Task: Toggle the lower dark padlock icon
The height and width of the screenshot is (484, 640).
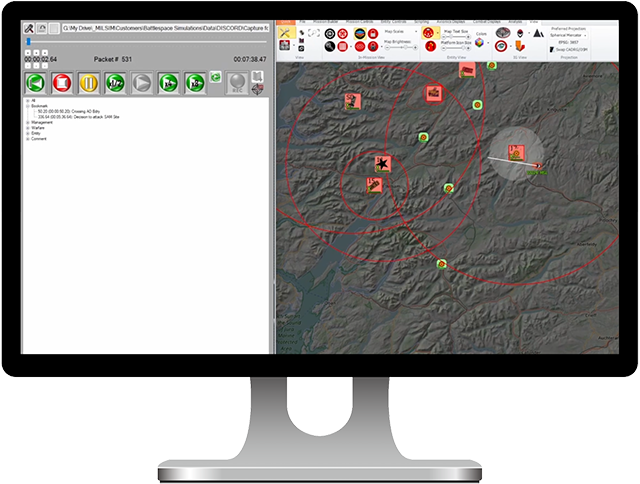Action: point(373,47)
